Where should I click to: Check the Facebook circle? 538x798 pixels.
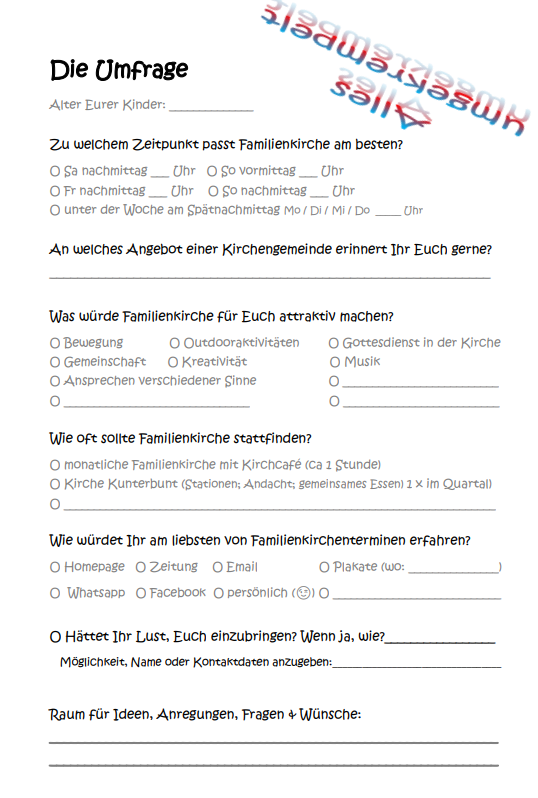141,593
